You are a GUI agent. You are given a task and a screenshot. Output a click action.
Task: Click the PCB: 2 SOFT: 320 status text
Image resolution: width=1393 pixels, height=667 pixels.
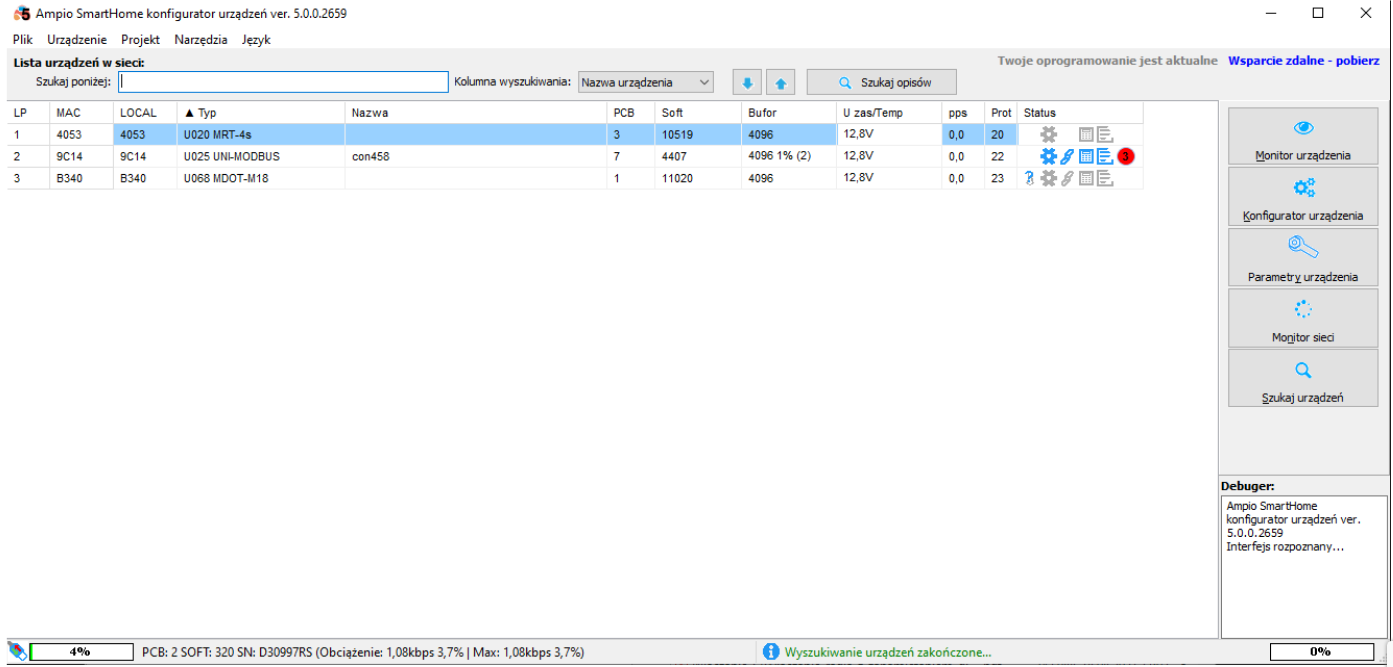tap(363, 652)
